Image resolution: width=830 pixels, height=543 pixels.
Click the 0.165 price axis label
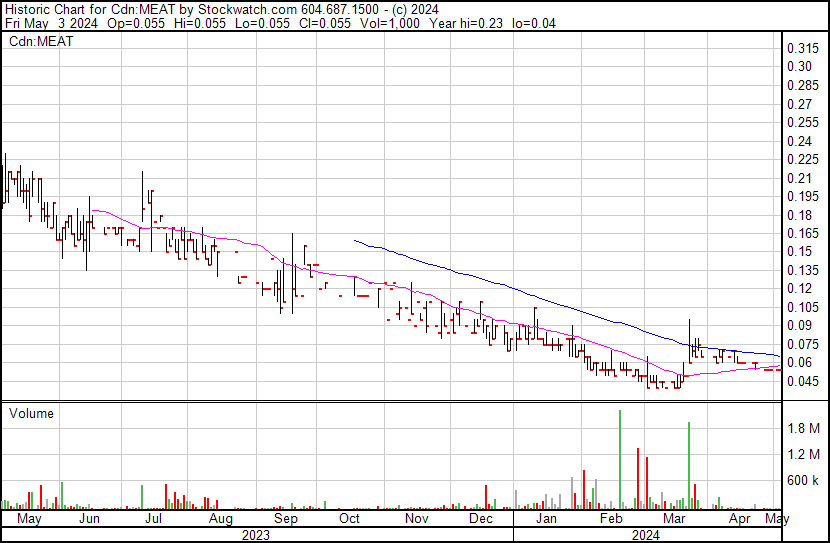(x=803, y=233)
